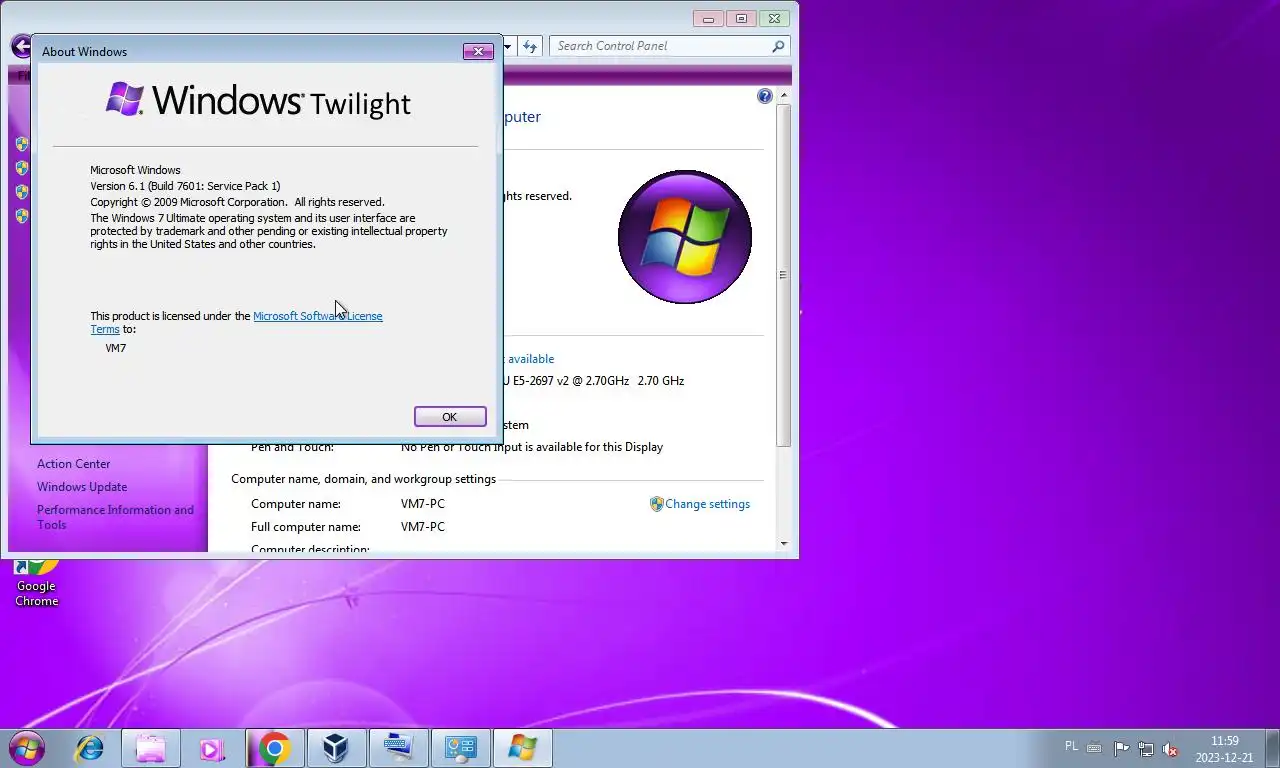Click 'No Pen or Touch Input is available' text
The image size is (1280, 768).
point(532,447)
